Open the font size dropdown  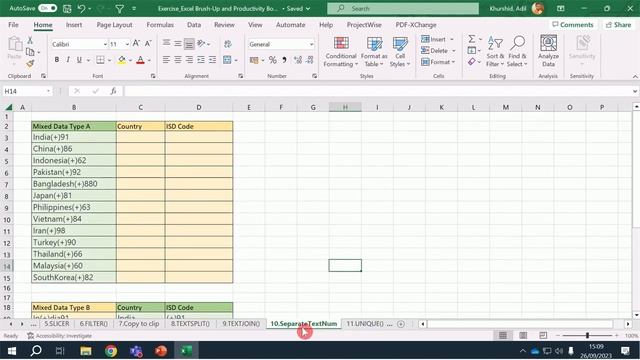[127, 44]
